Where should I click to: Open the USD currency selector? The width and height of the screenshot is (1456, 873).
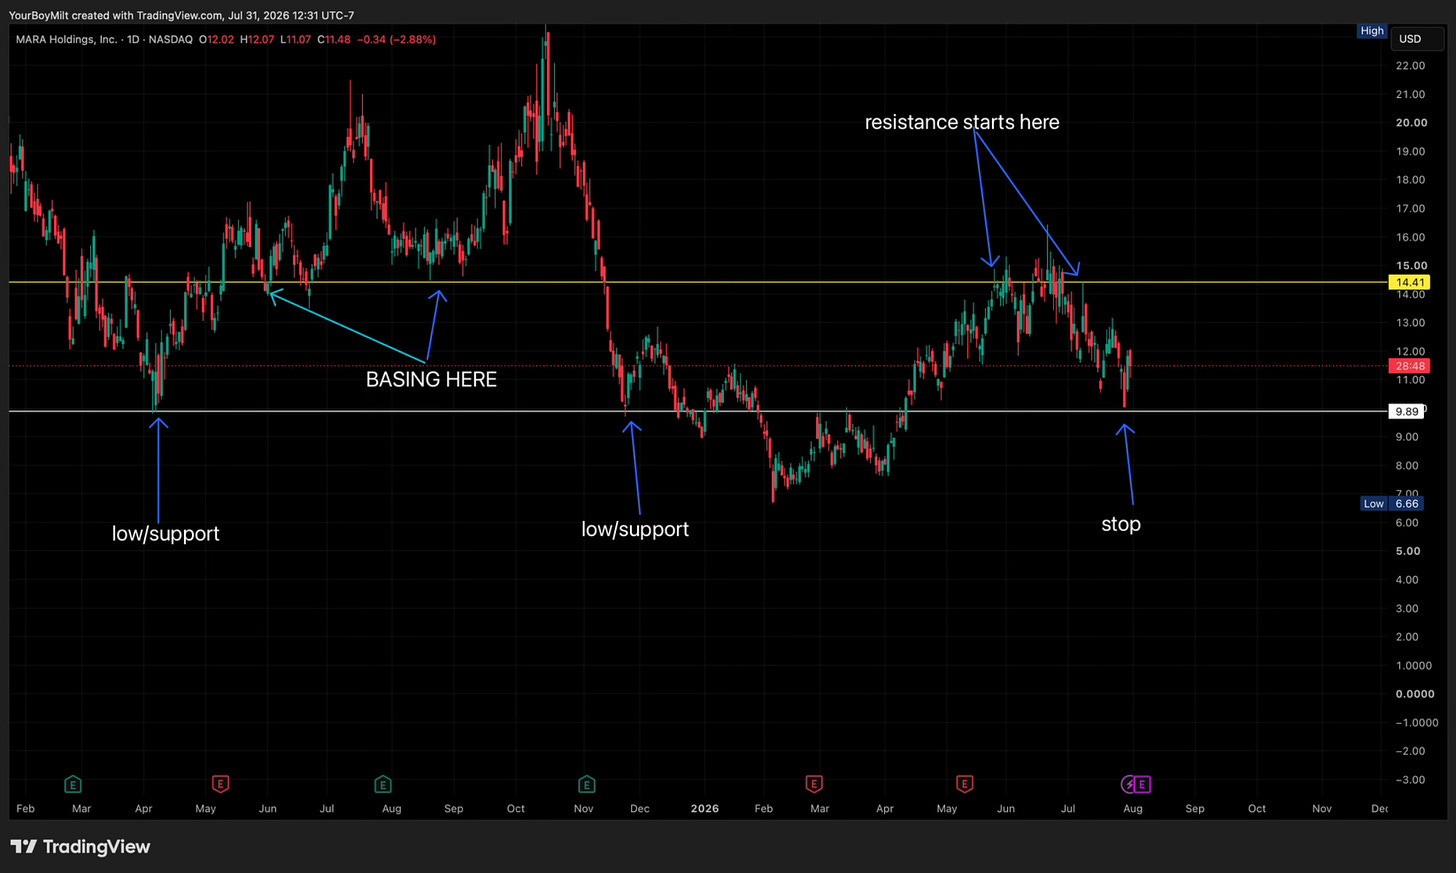[1417, 39]
